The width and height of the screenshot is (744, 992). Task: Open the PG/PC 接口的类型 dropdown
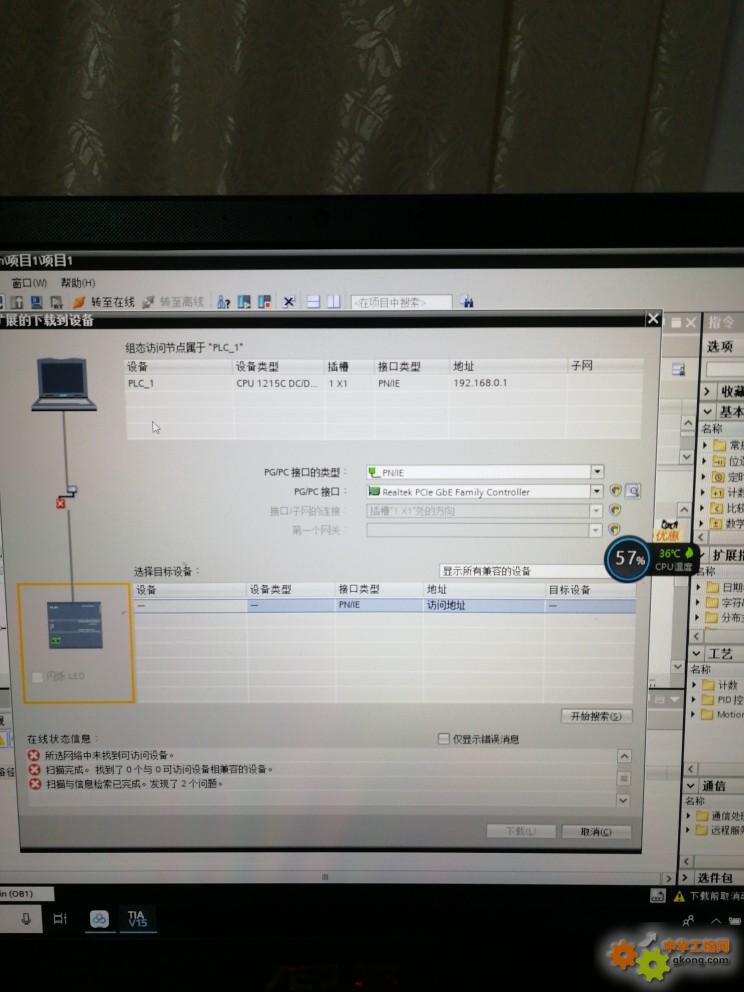click(x=597, y=472)
